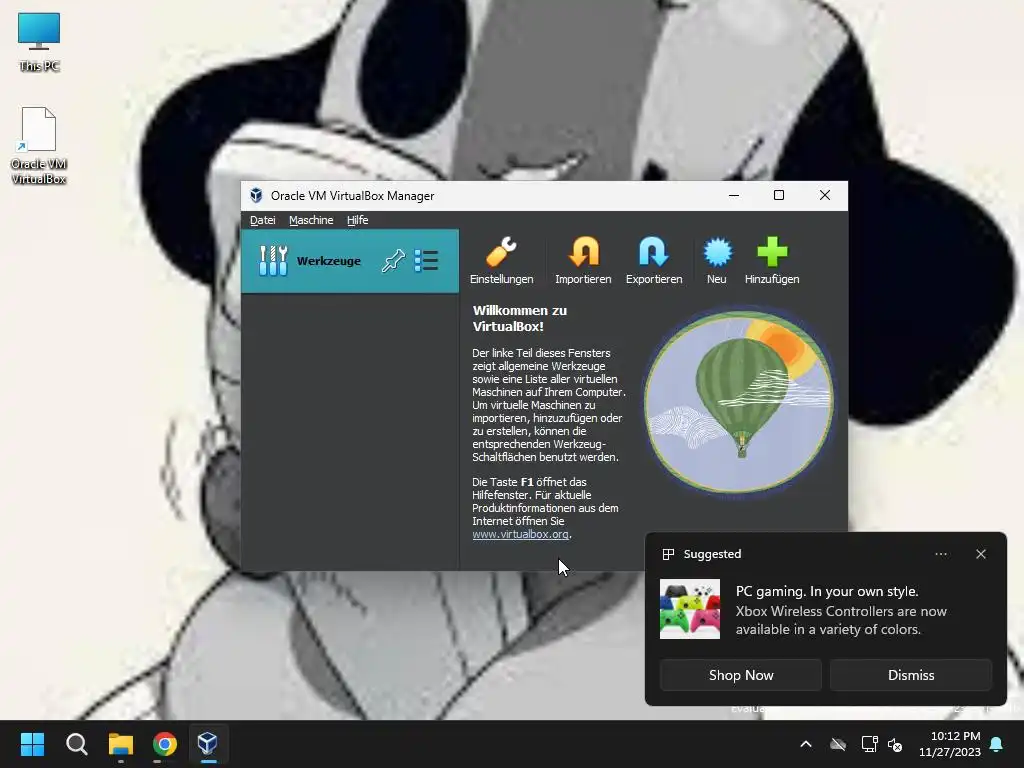
Task: Open notification options three-dot menu
Action: click(x=941, y=554)
